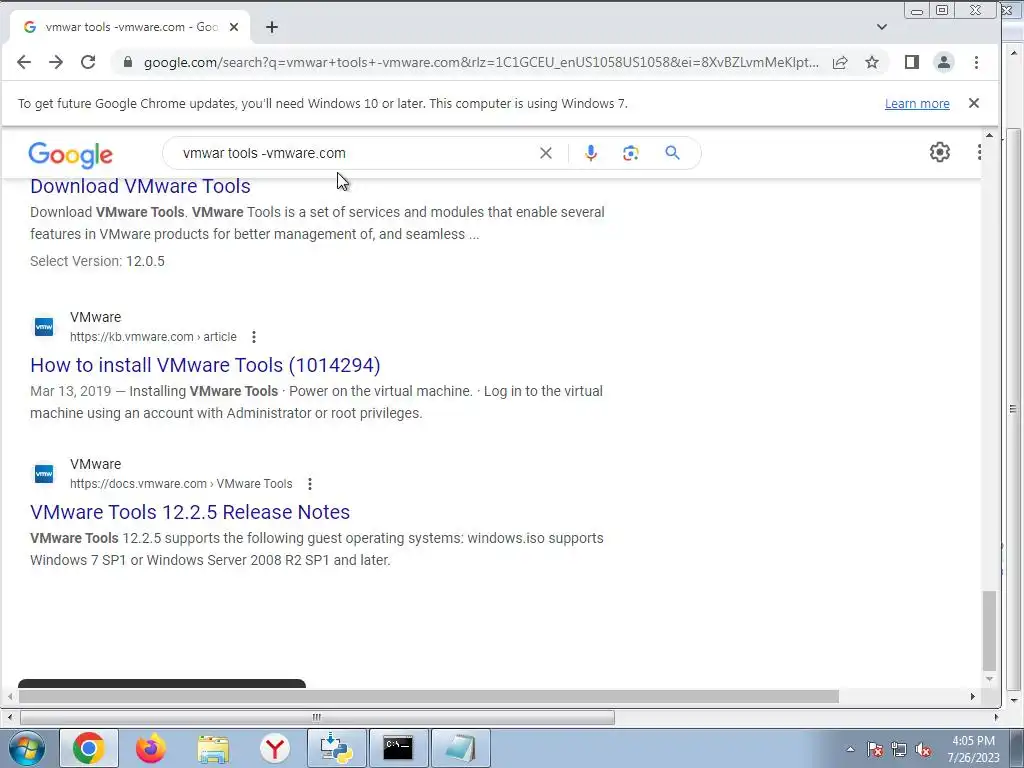Image resolution: width=1024 pixels, height=768 pixels.
Task: Go to the Google logo homepage
Action: [71, 155]
